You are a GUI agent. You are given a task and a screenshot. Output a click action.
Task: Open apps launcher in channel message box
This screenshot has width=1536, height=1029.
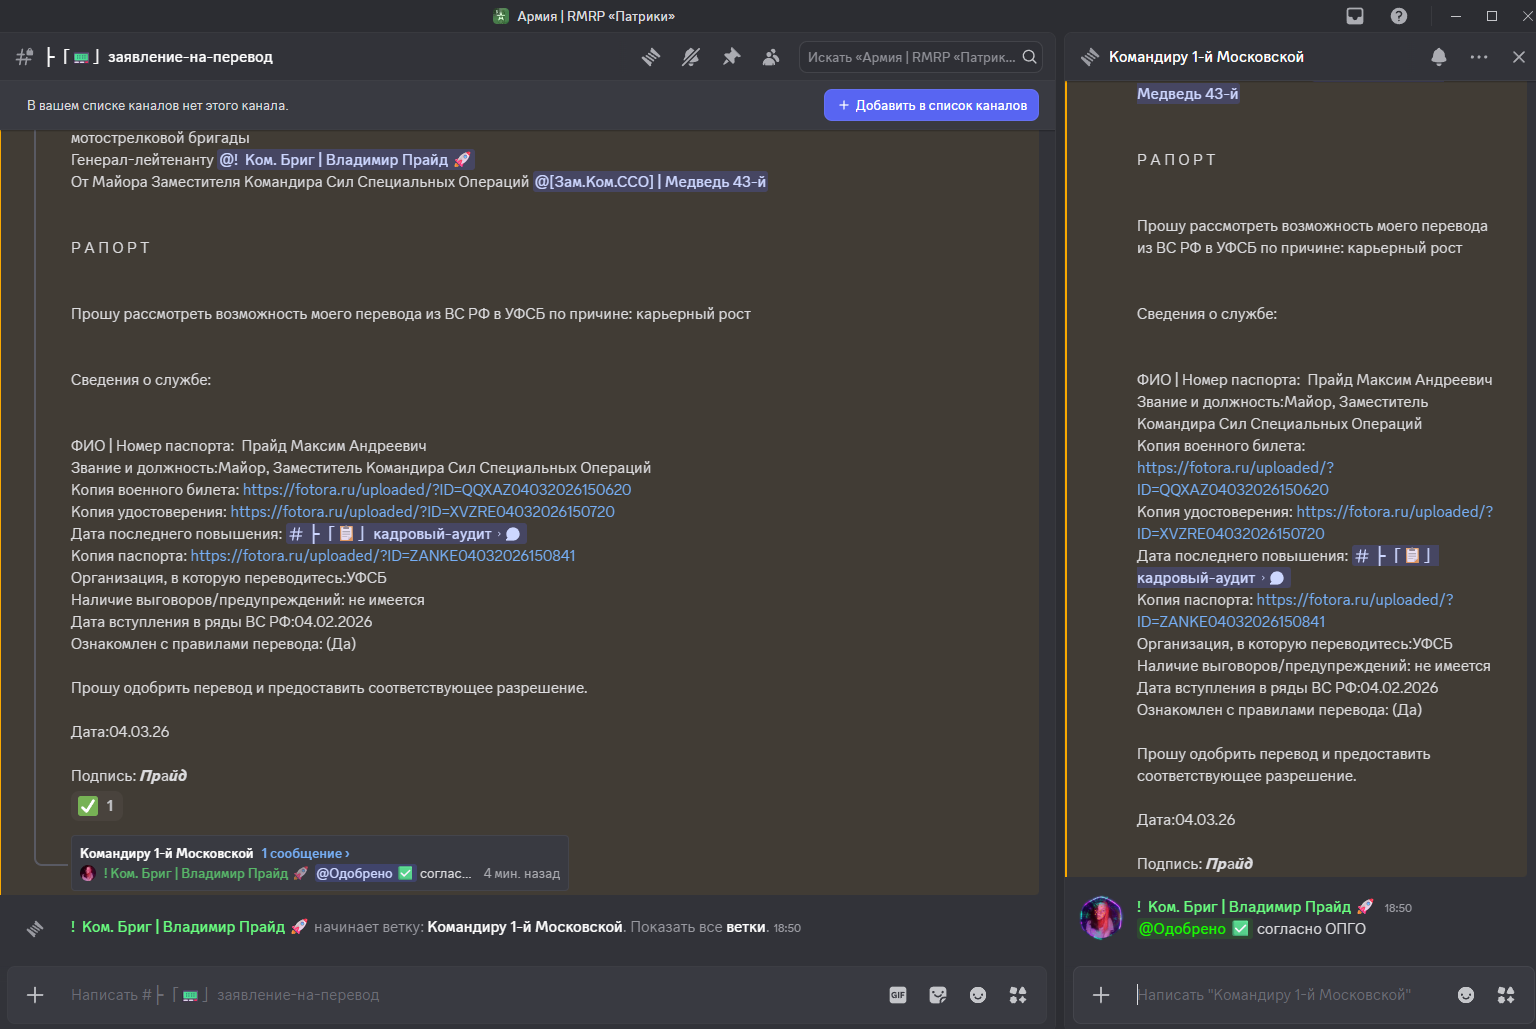(1018, 994)
